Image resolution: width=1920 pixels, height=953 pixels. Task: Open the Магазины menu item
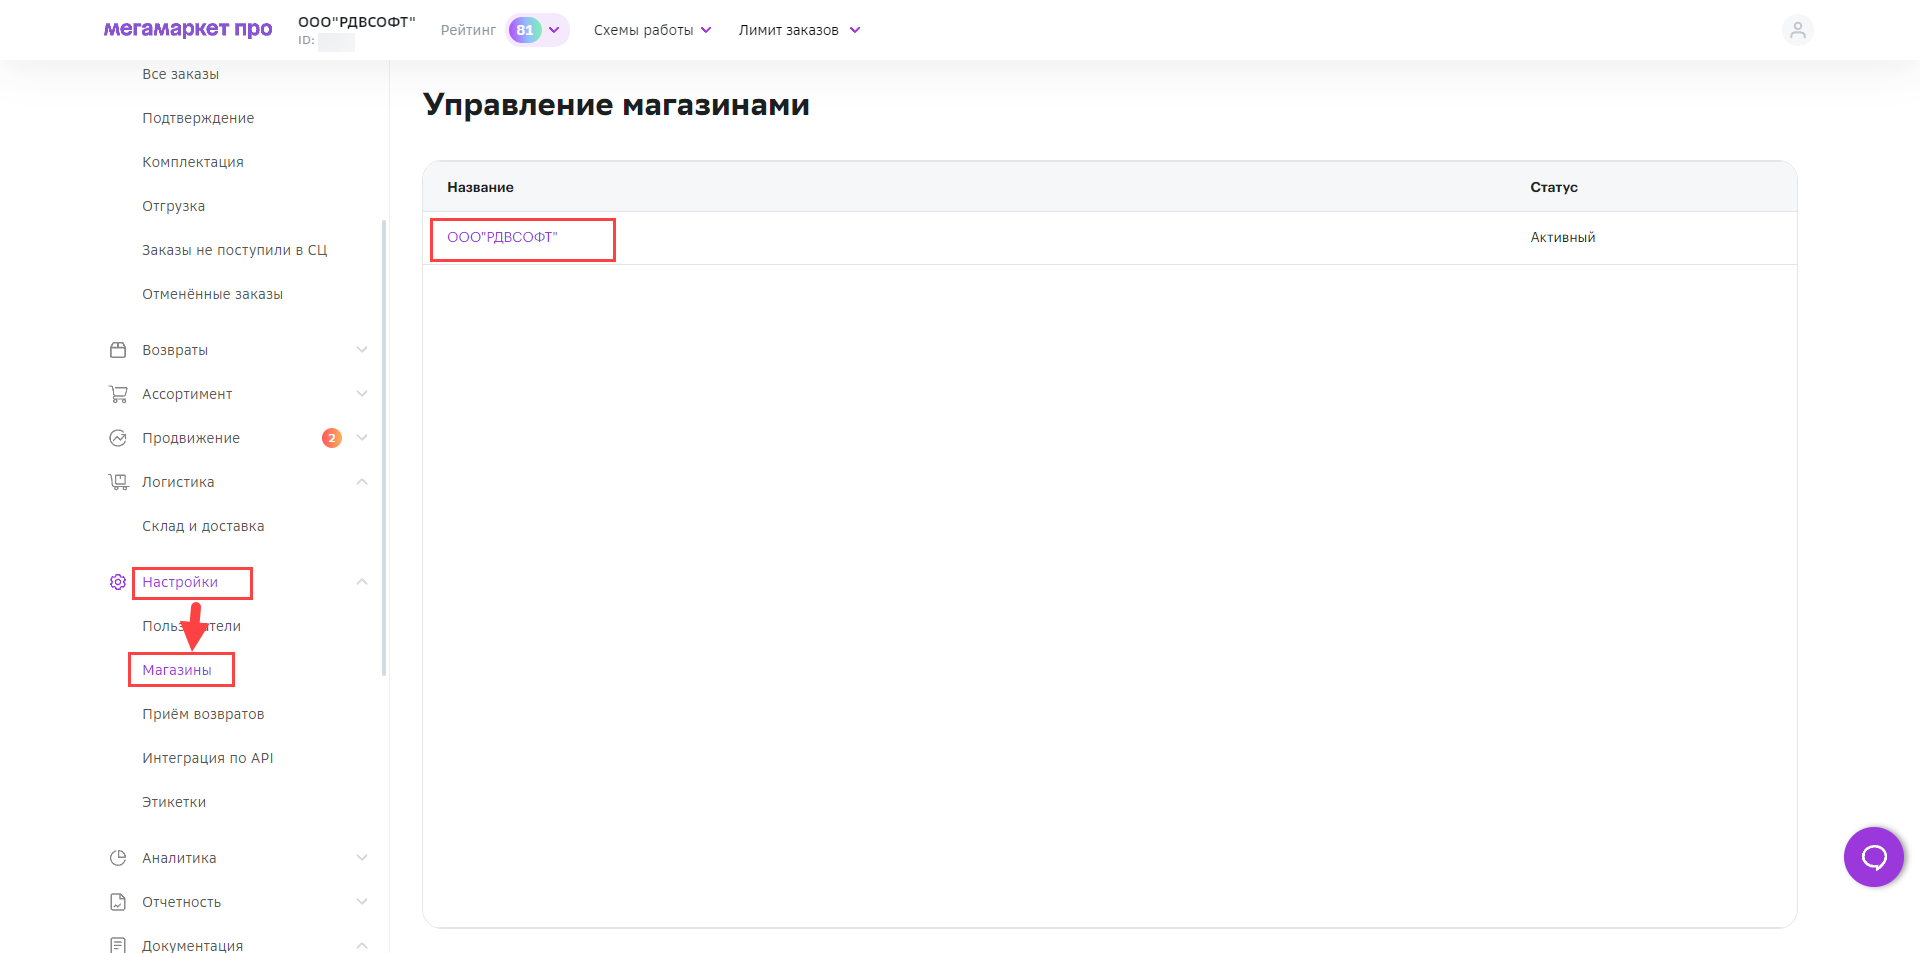tap(177, 670)
